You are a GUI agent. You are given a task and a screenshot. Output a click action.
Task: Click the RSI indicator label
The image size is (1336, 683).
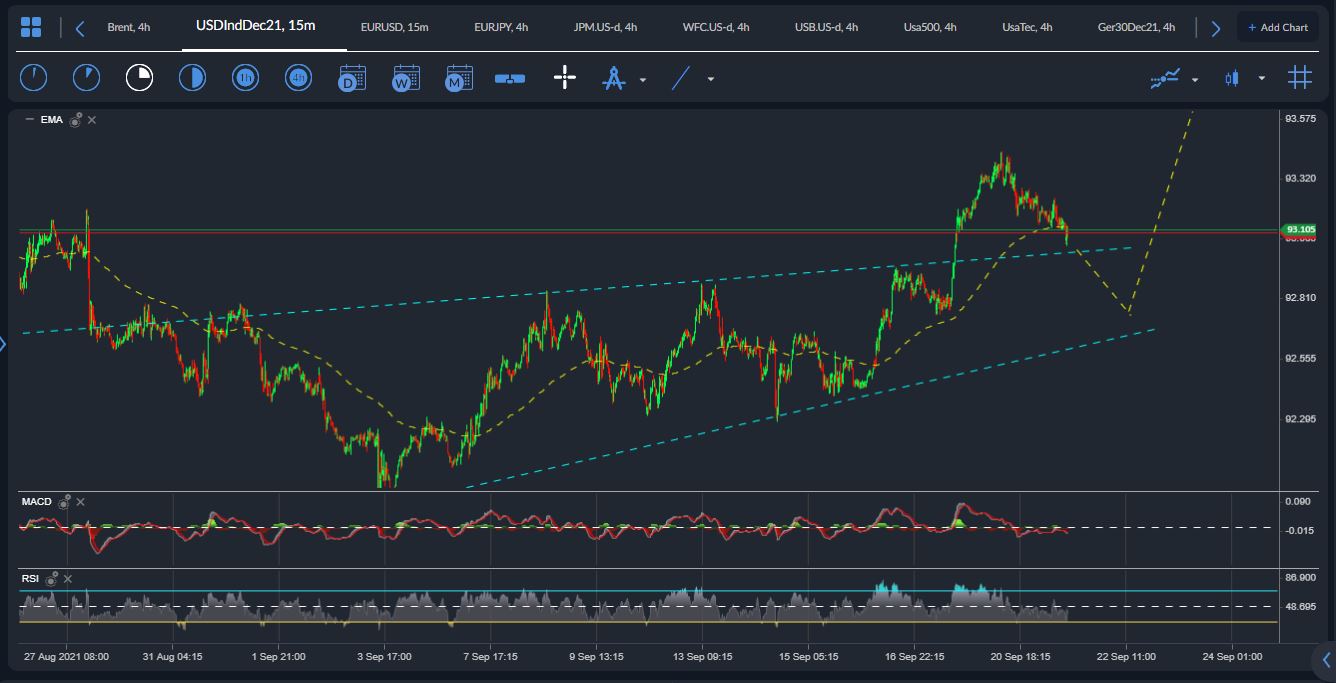click(x=30, y=577)
